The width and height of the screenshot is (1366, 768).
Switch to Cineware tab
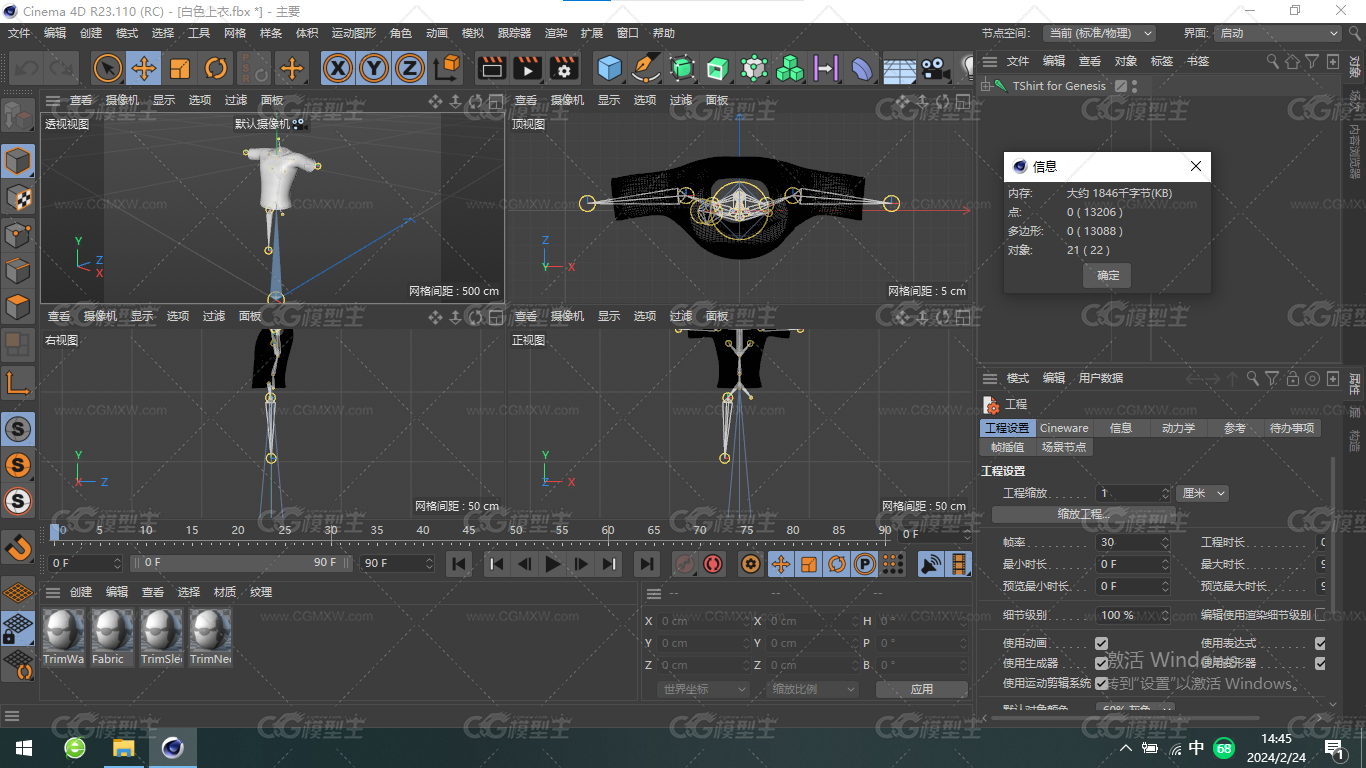(1064, 428)
